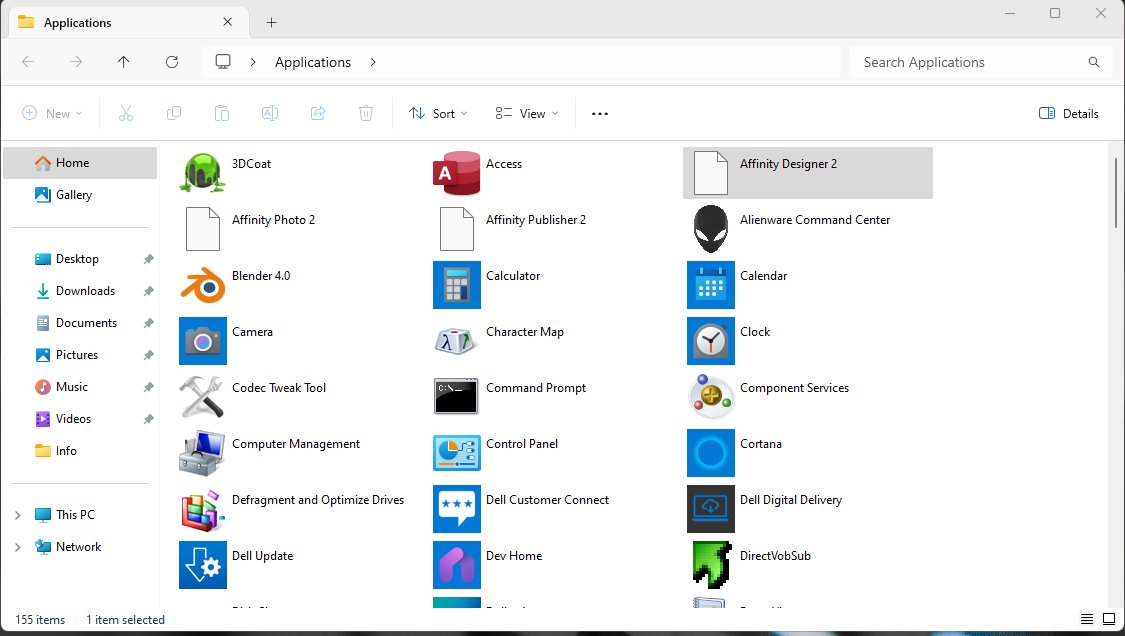
Task: Select the Applications tab
Action: point(129,22)
